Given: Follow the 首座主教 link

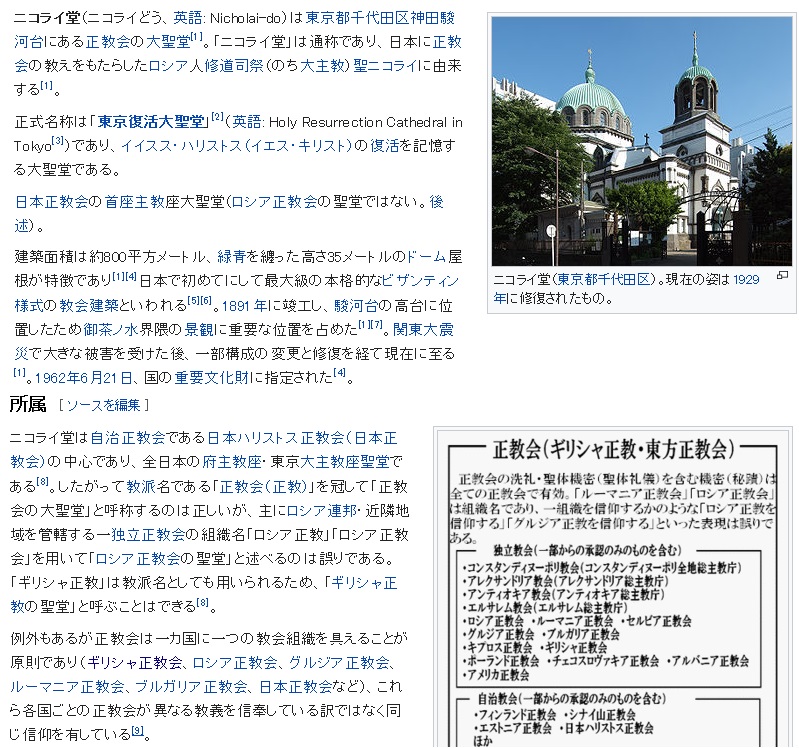Looking at the screenshot, I should coord(135,202).
